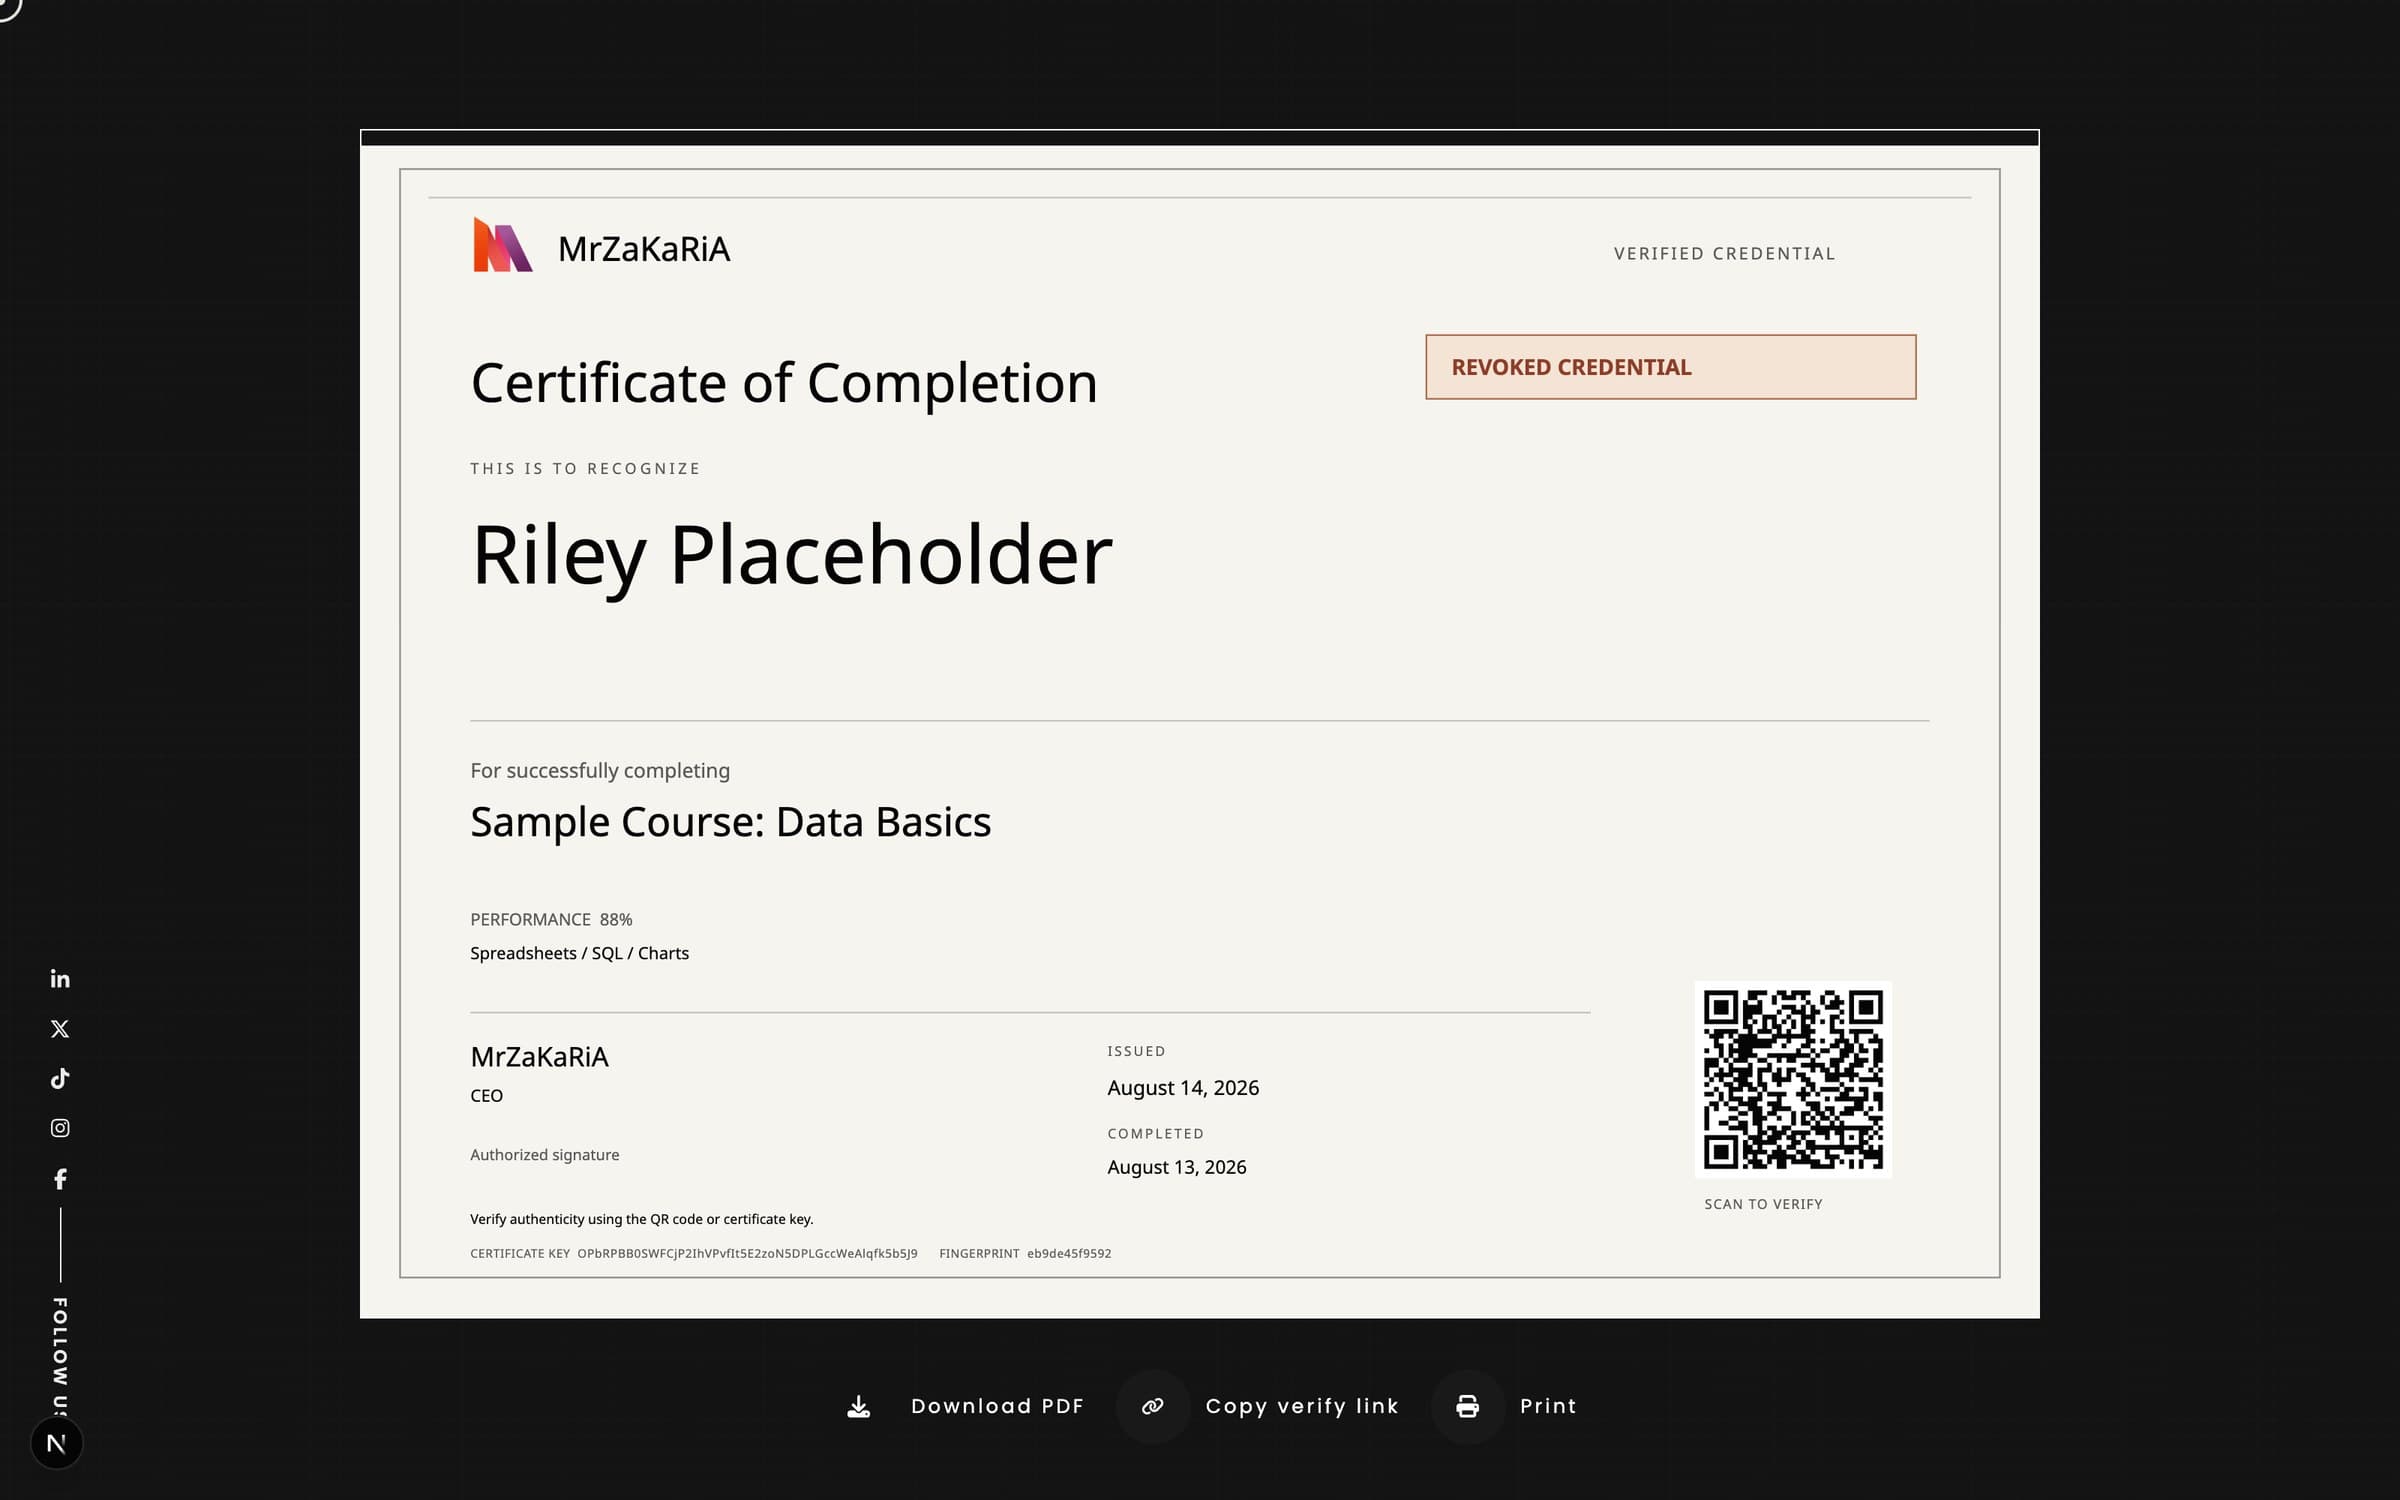This screenshot has width=2400, height=1500.
Task: Click the QR code image
Action: [1793, 1079]
